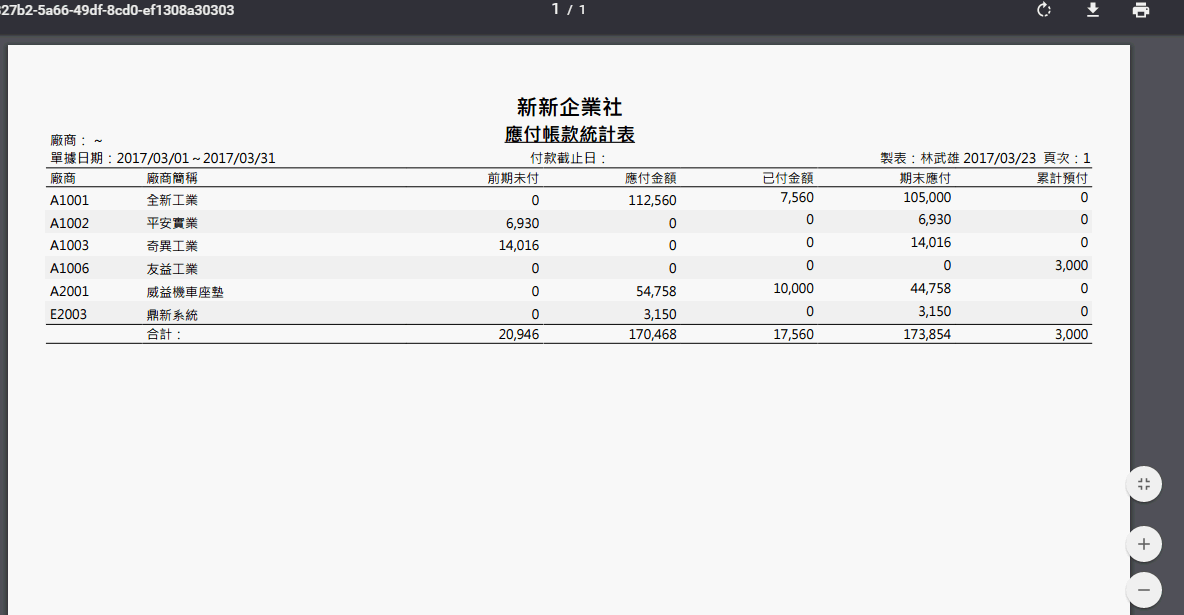The width and height of the screenshot is (1184, 615).
Task: Zoom out with the minus button
Action: pyautogui.click(x=1143, y=590)
